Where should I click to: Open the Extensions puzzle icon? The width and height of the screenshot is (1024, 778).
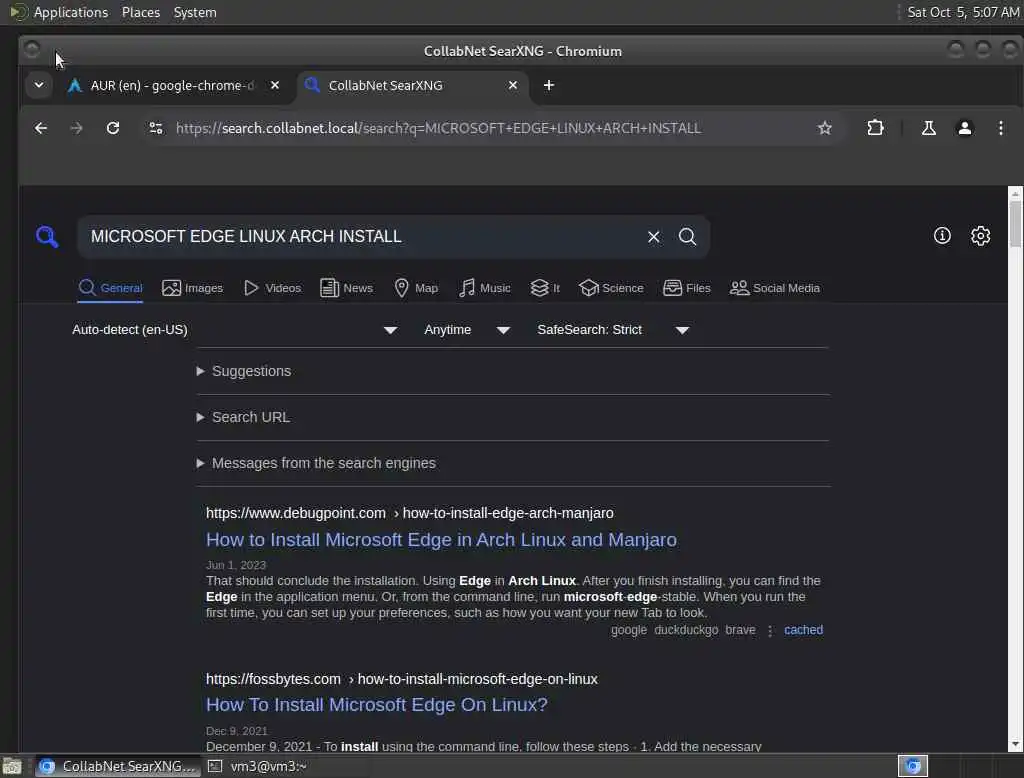pos(875,128)
